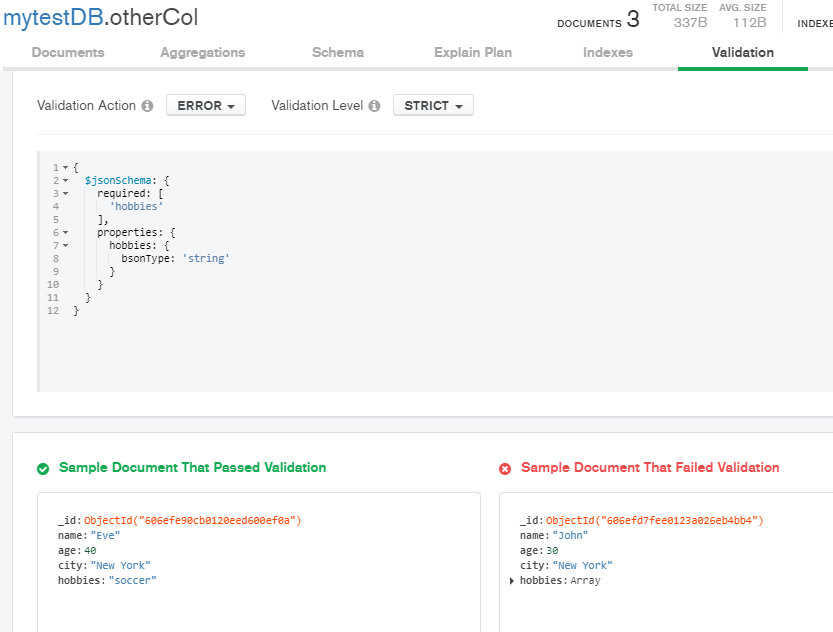Click the ObjectId of the passed document
Viewport: 833px width, 632px height.
point(192,521)
